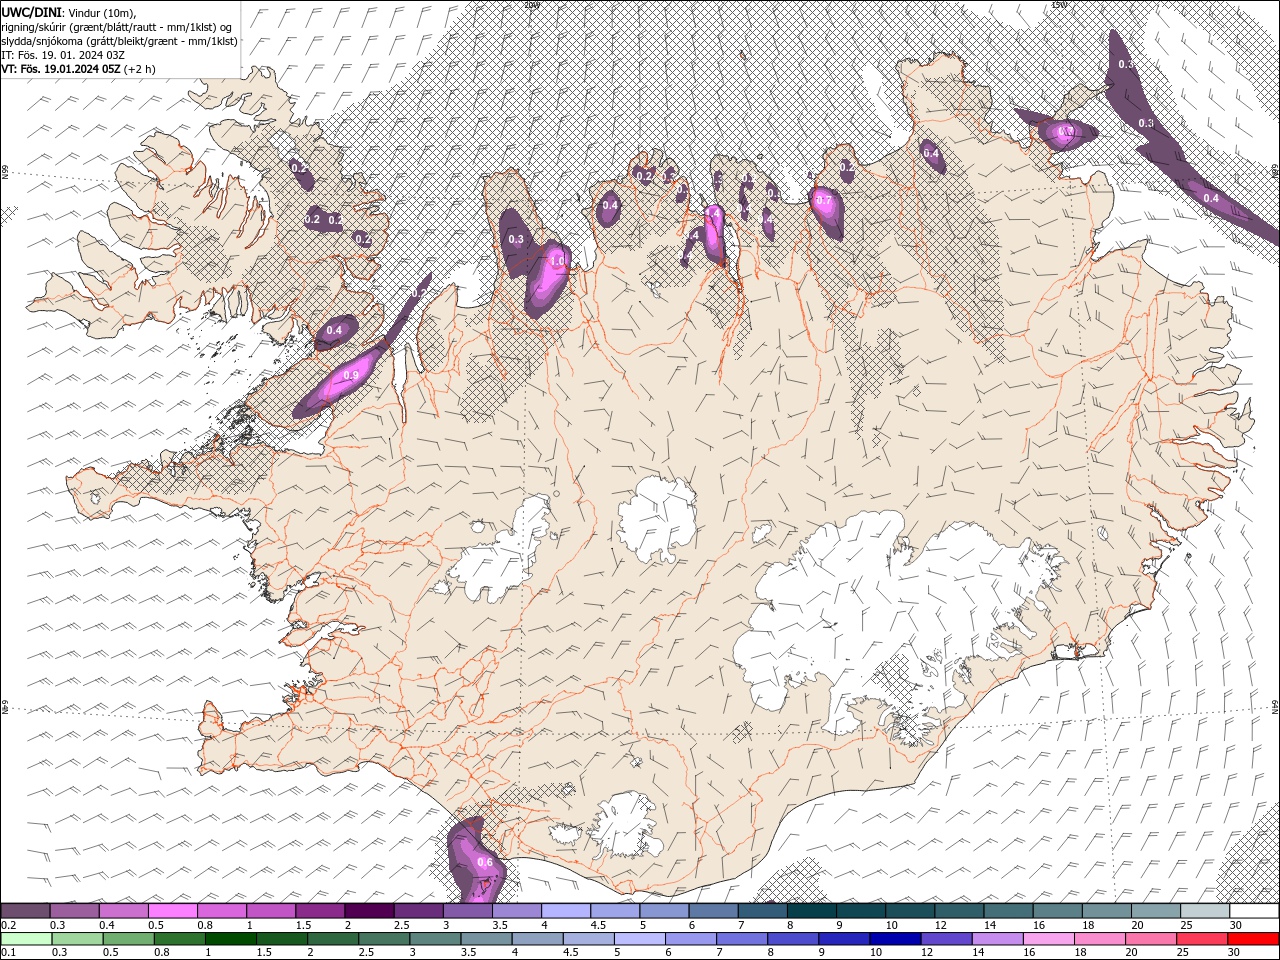Pick the violet 12 swatch in lower legend
This screenshot has width=1280, height=960.
947,939
